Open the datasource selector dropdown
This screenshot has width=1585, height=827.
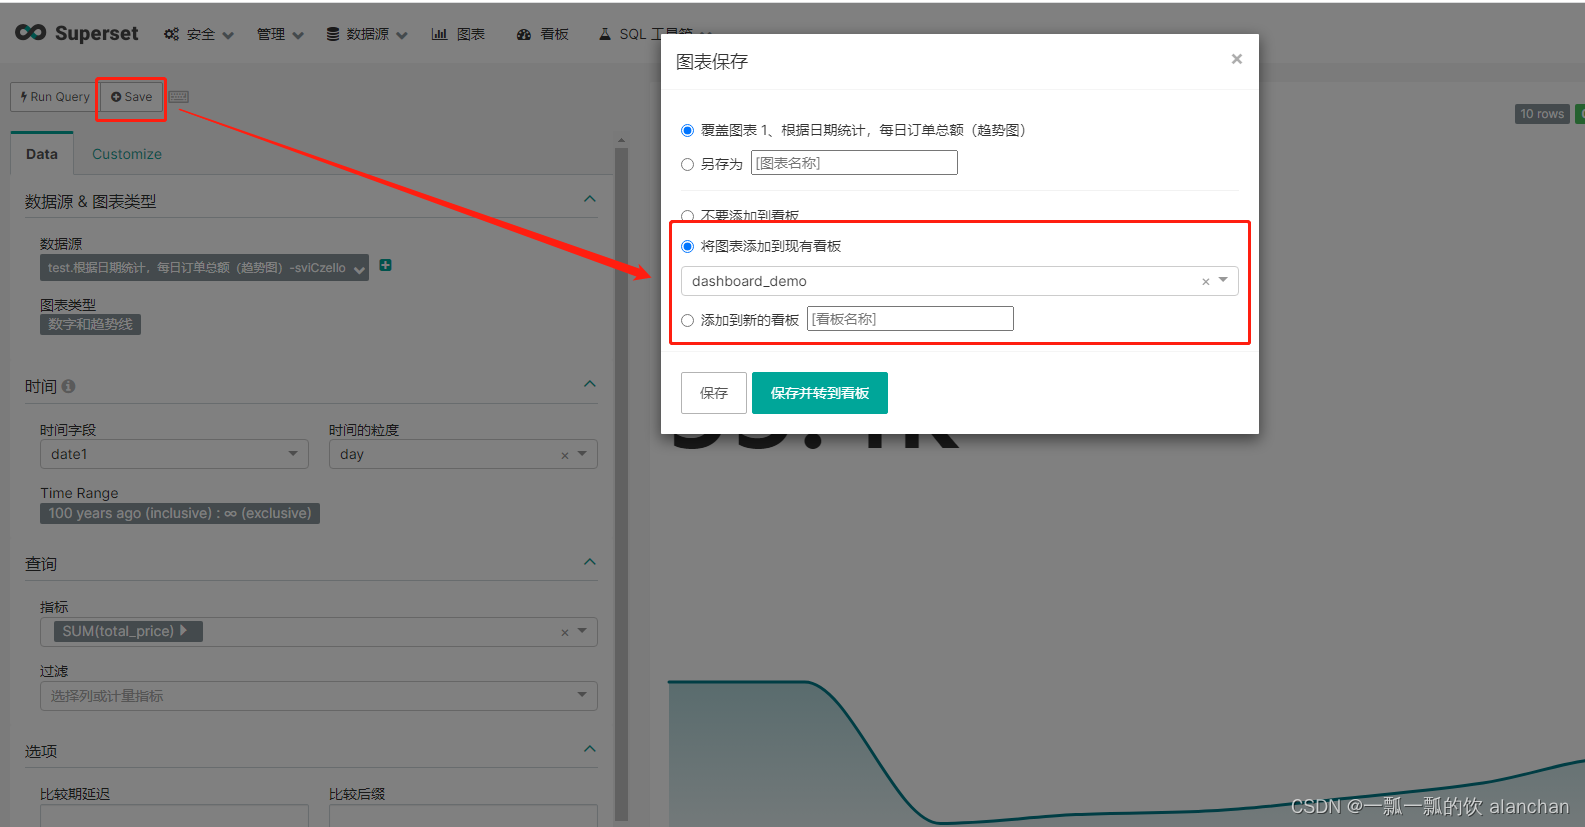(x=204, y=268)
